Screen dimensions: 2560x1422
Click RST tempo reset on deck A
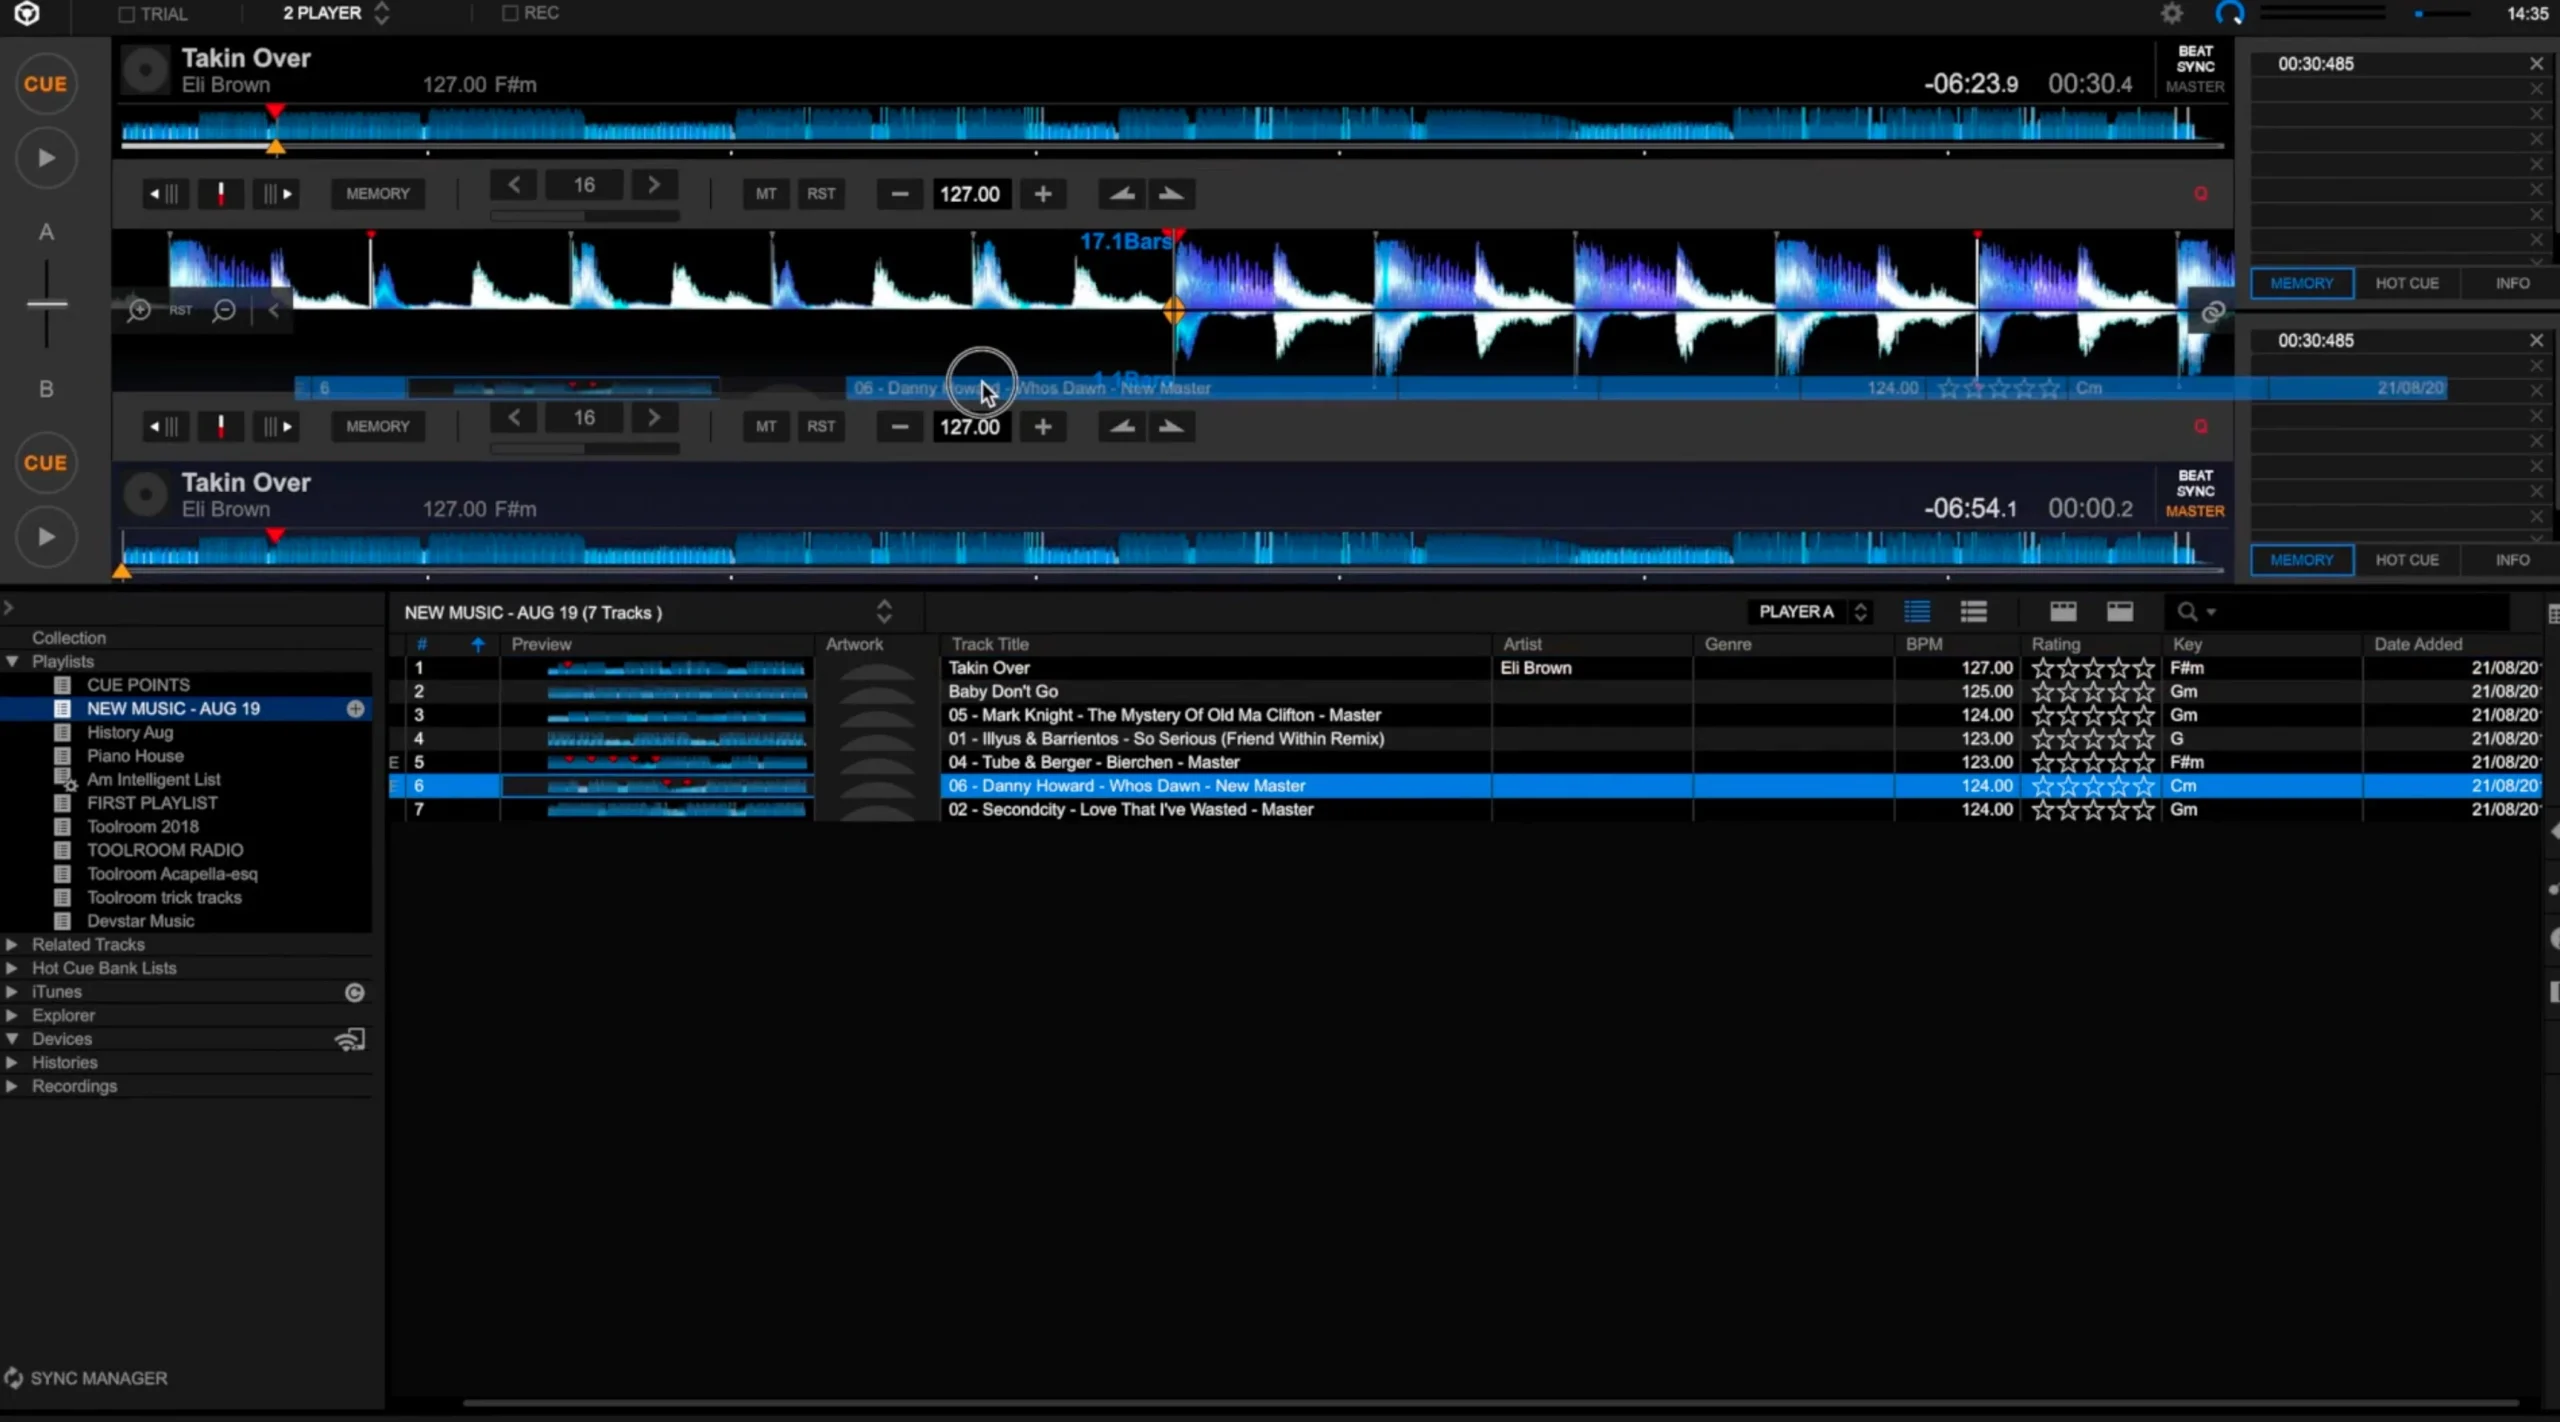coord(821,194)
